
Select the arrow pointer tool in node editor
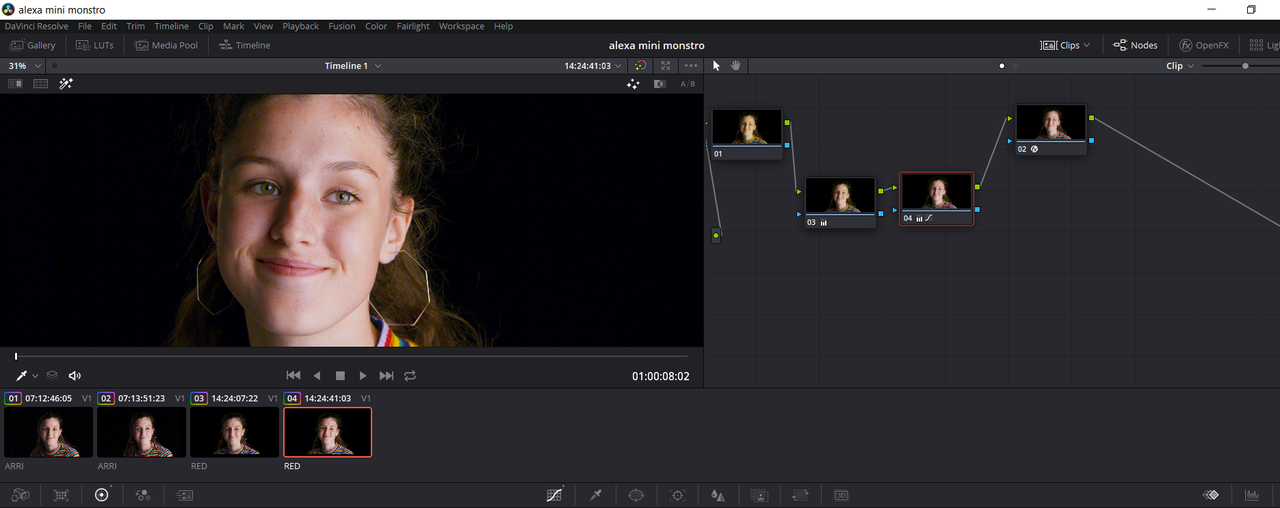click(716, 65)
